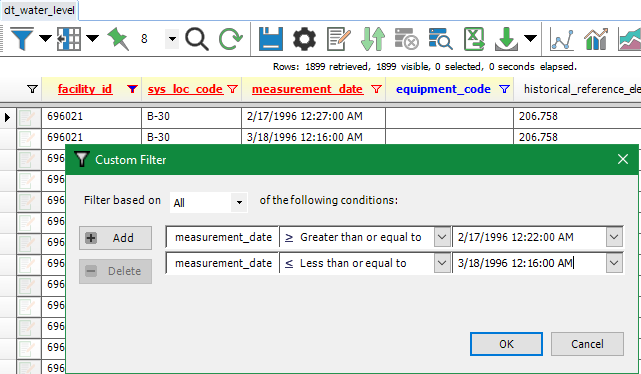Click the column chooser grid icon

(x=68, y=39)
